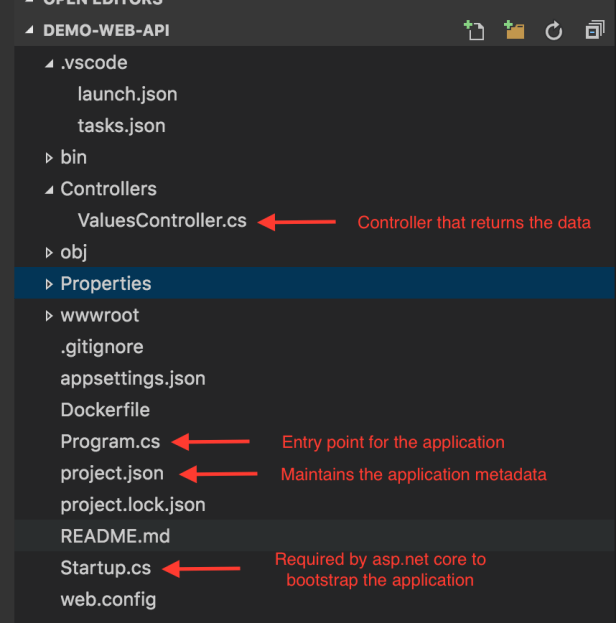This screenshot has width=616, height=623.
Task: Collapse the DEMO-WEB-API project section
Action: (32, 31)
